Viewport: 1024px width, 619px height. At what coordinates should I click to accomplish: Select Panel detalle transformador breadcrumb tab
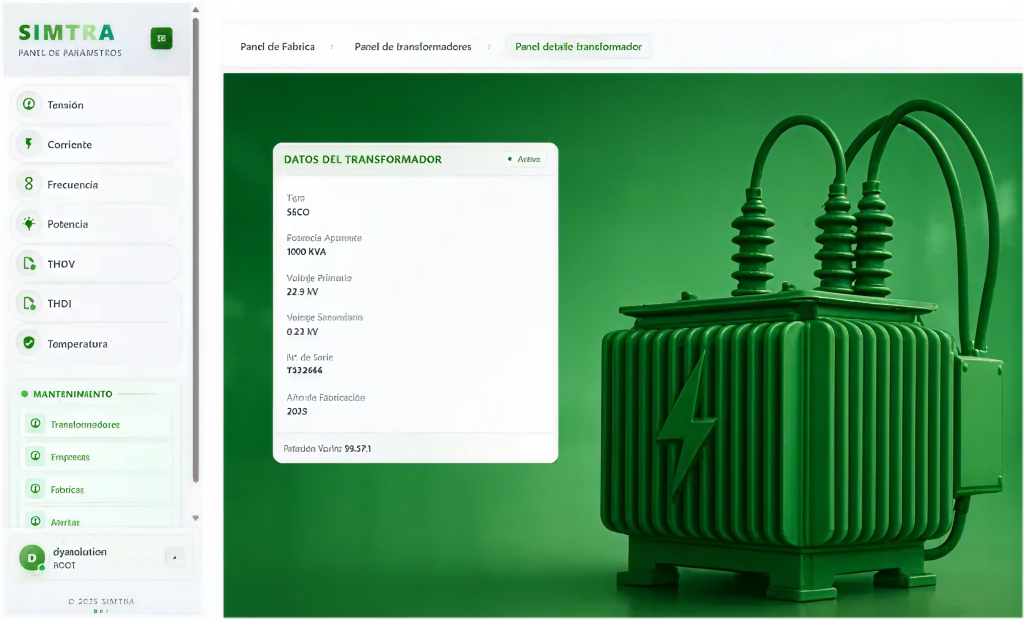579,46
